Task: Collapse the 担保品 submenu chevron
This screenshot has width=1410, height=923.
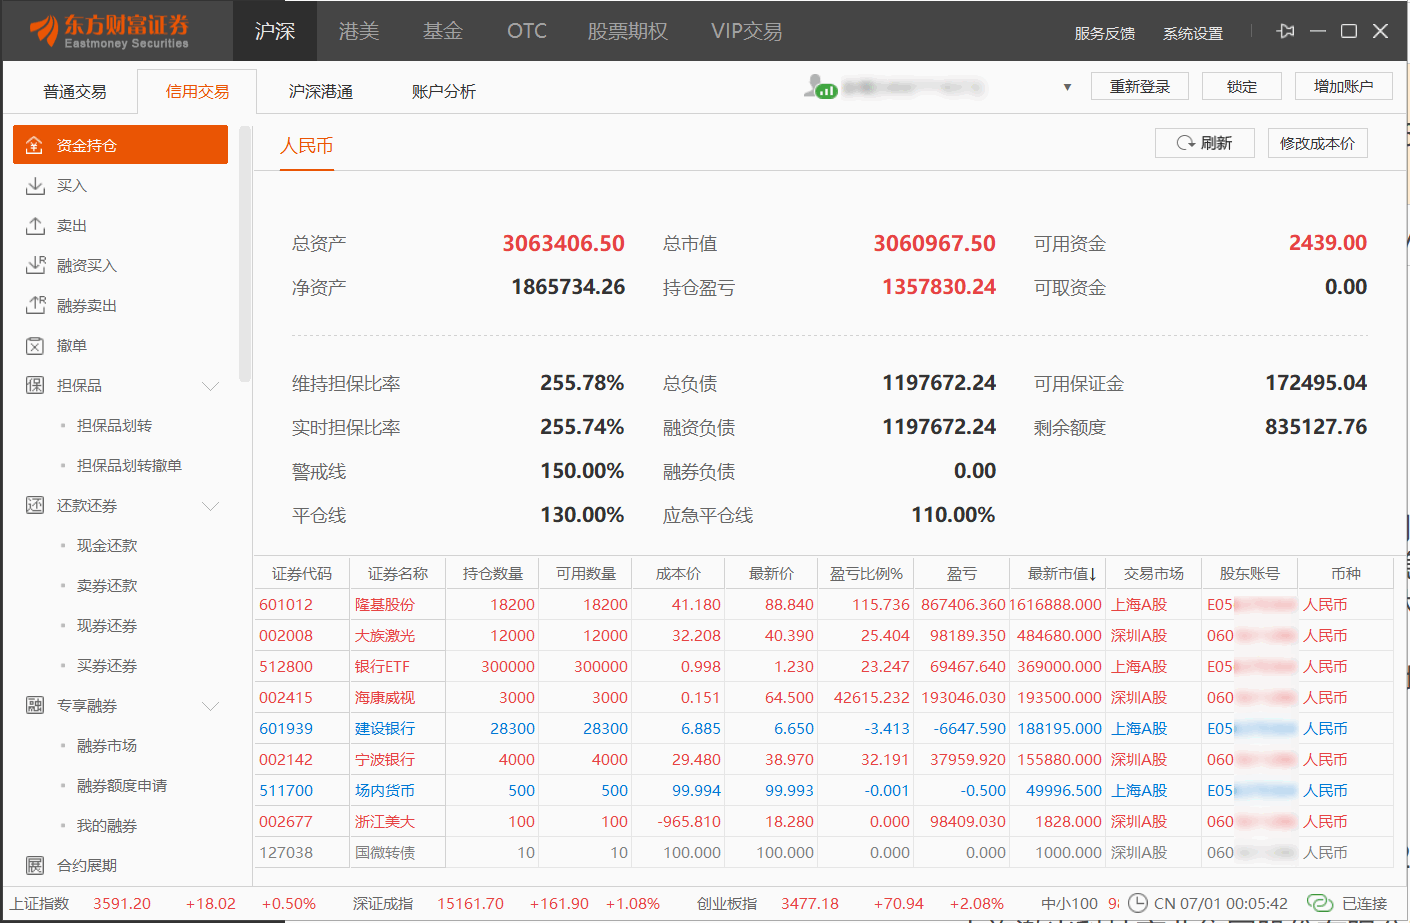Action: [x=211, y=386]
